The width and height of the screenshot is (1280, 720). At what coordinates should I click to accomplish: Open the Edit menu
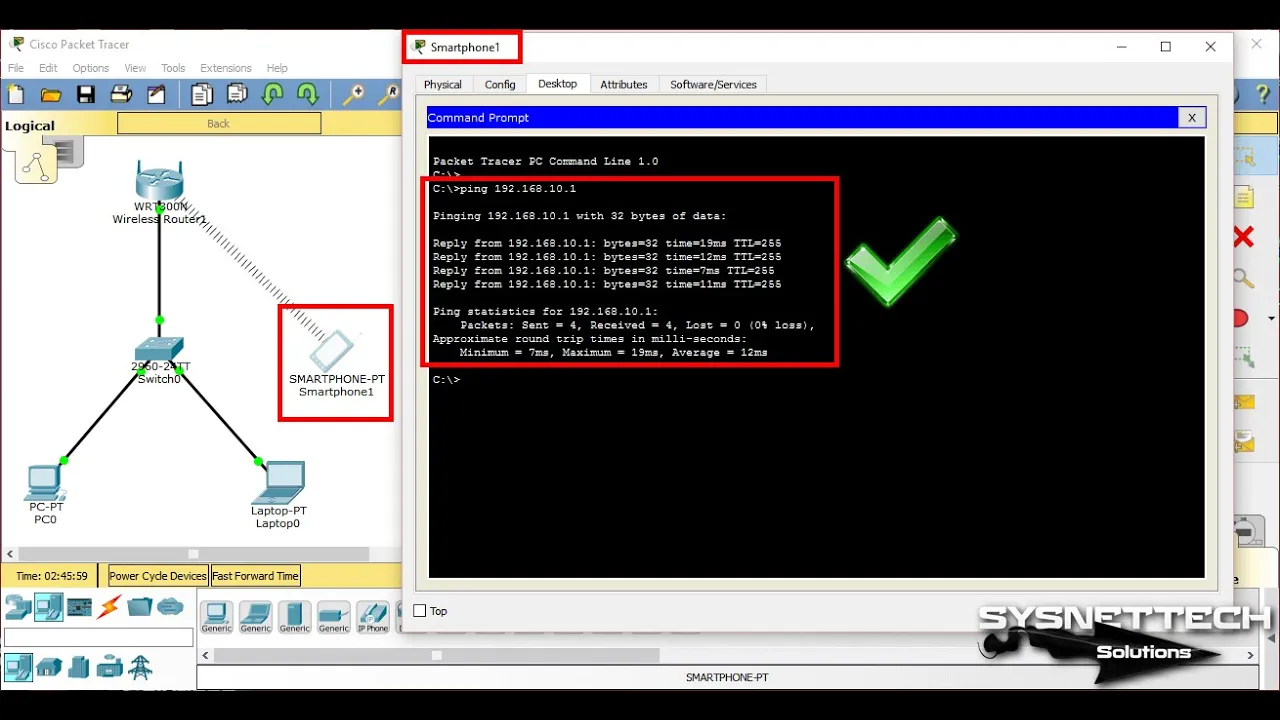48,68
